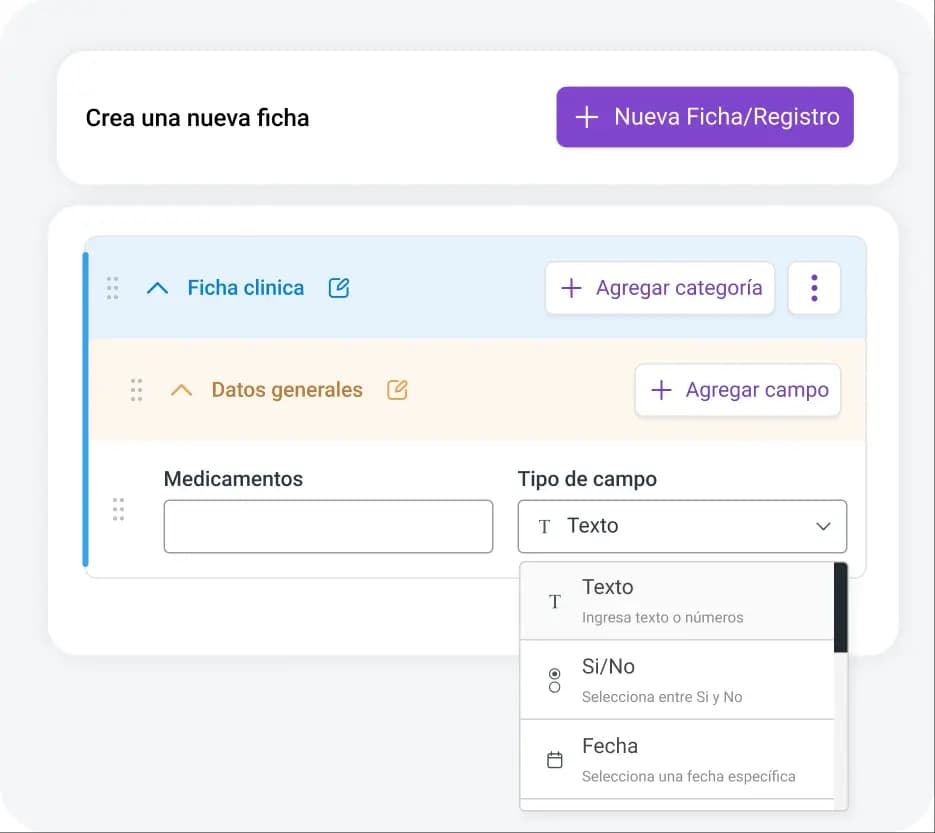Click inside the Medicamentos text input

click(x=327, y=526)
